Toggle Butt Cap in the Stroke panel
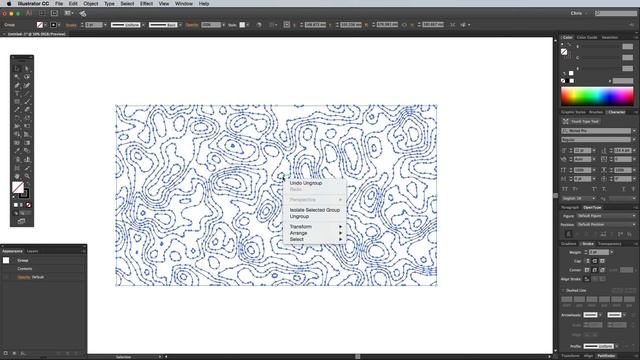 click(x=587, y=261)
